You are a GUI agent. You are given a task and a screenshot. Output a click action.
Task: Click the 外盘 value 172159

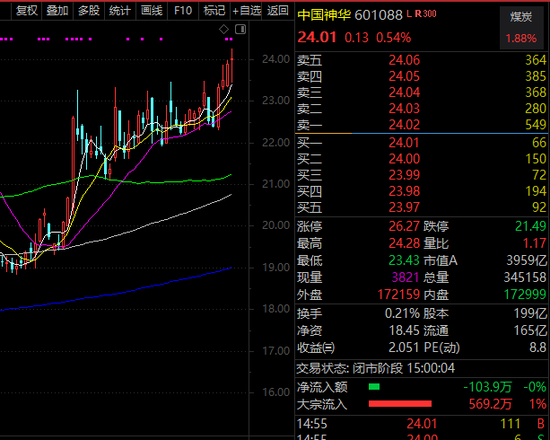click(x=399, y=294)
